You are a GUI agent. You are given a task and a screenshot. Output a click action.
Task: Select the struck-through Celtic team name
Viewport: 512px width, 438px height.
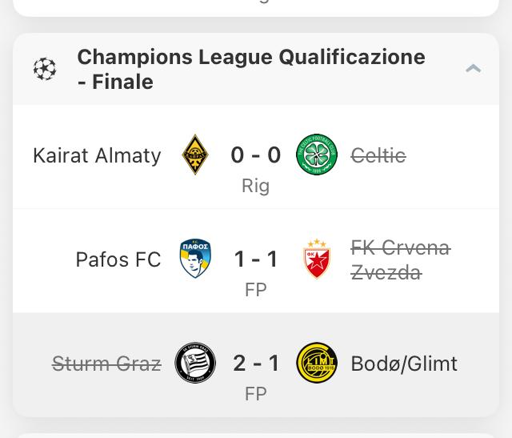tap(378, 155)
